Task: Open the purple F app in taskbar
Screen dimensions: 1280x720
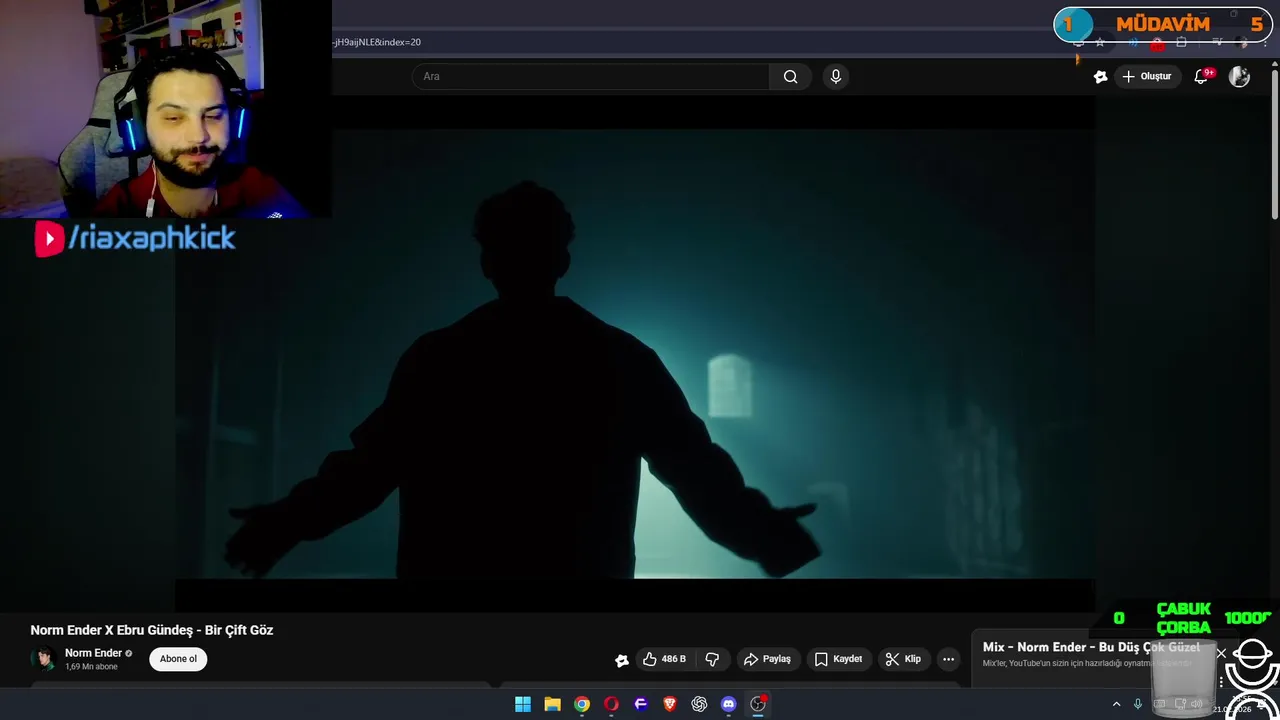Action: [641, 704]
